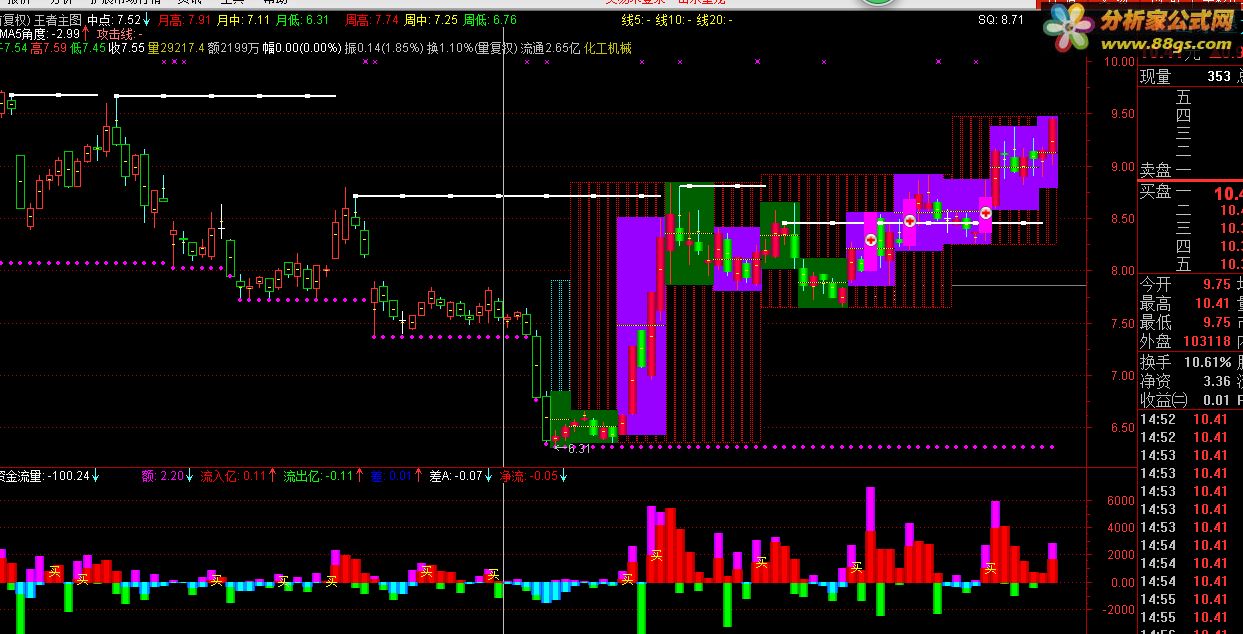Click the 月低: 6.31 readout
The height and width of the screenshot is (634, 1243).
[302, 19]
